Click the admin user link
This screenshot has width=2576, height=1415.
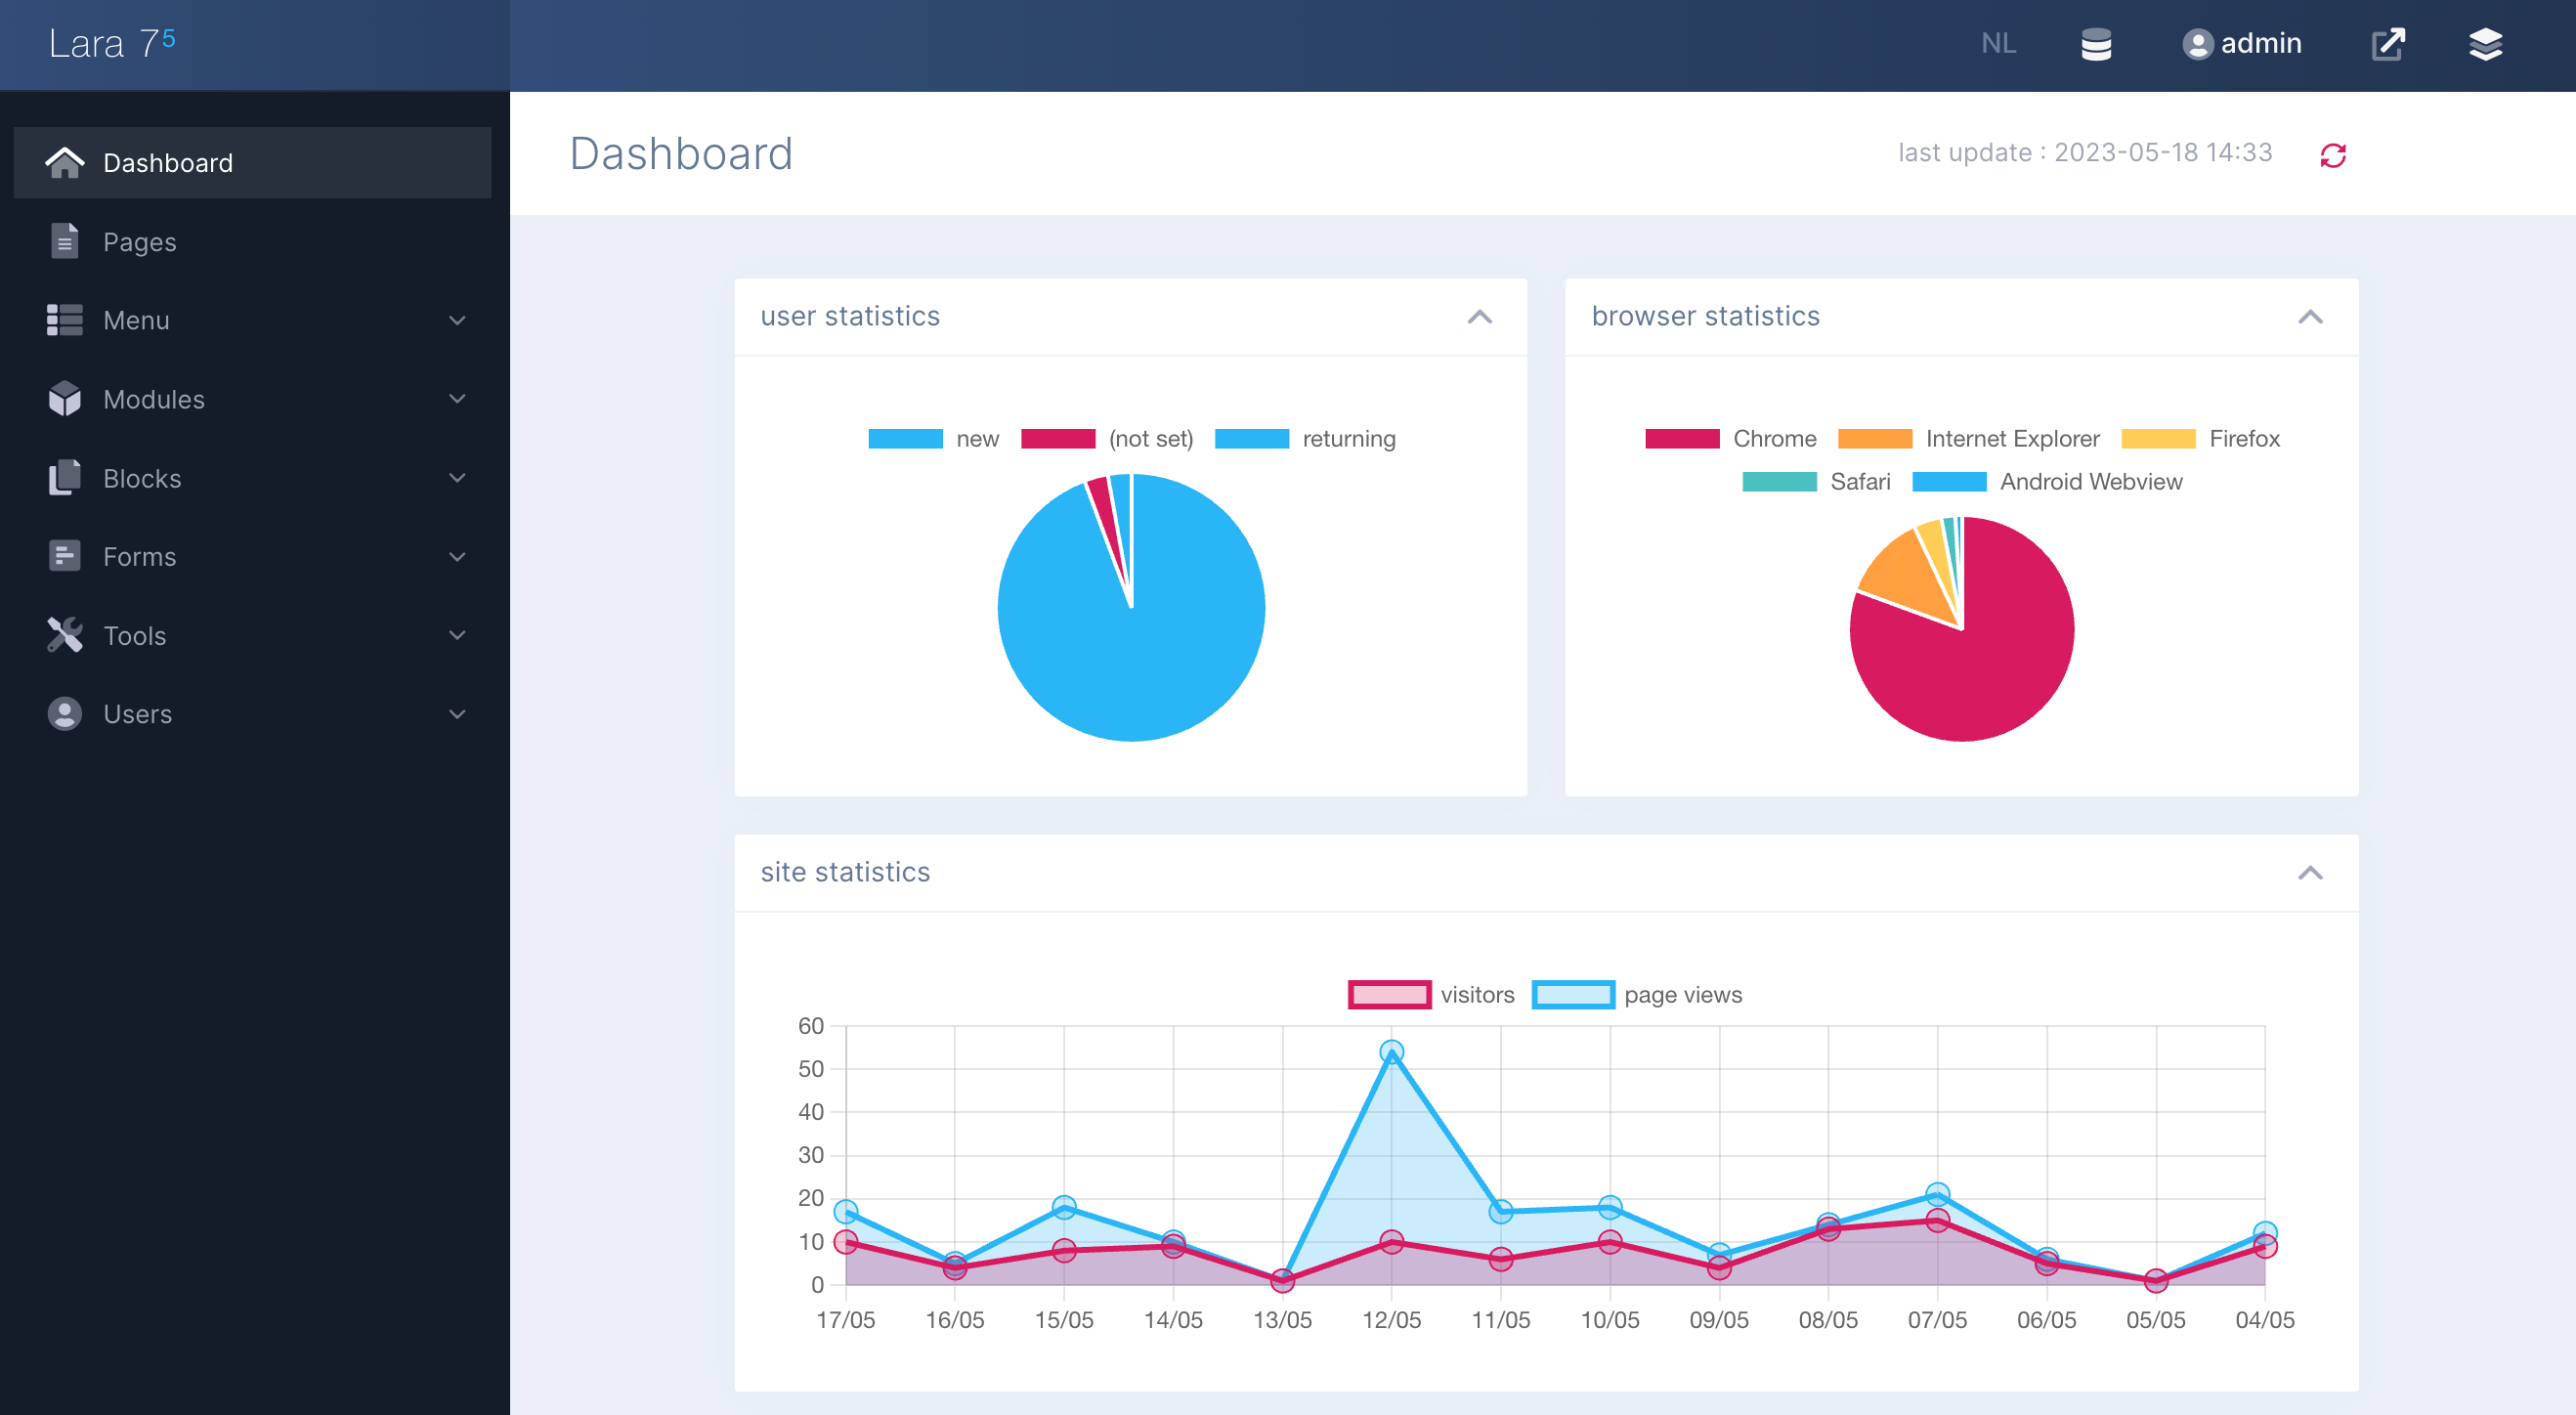click(x=2242, y=44)
